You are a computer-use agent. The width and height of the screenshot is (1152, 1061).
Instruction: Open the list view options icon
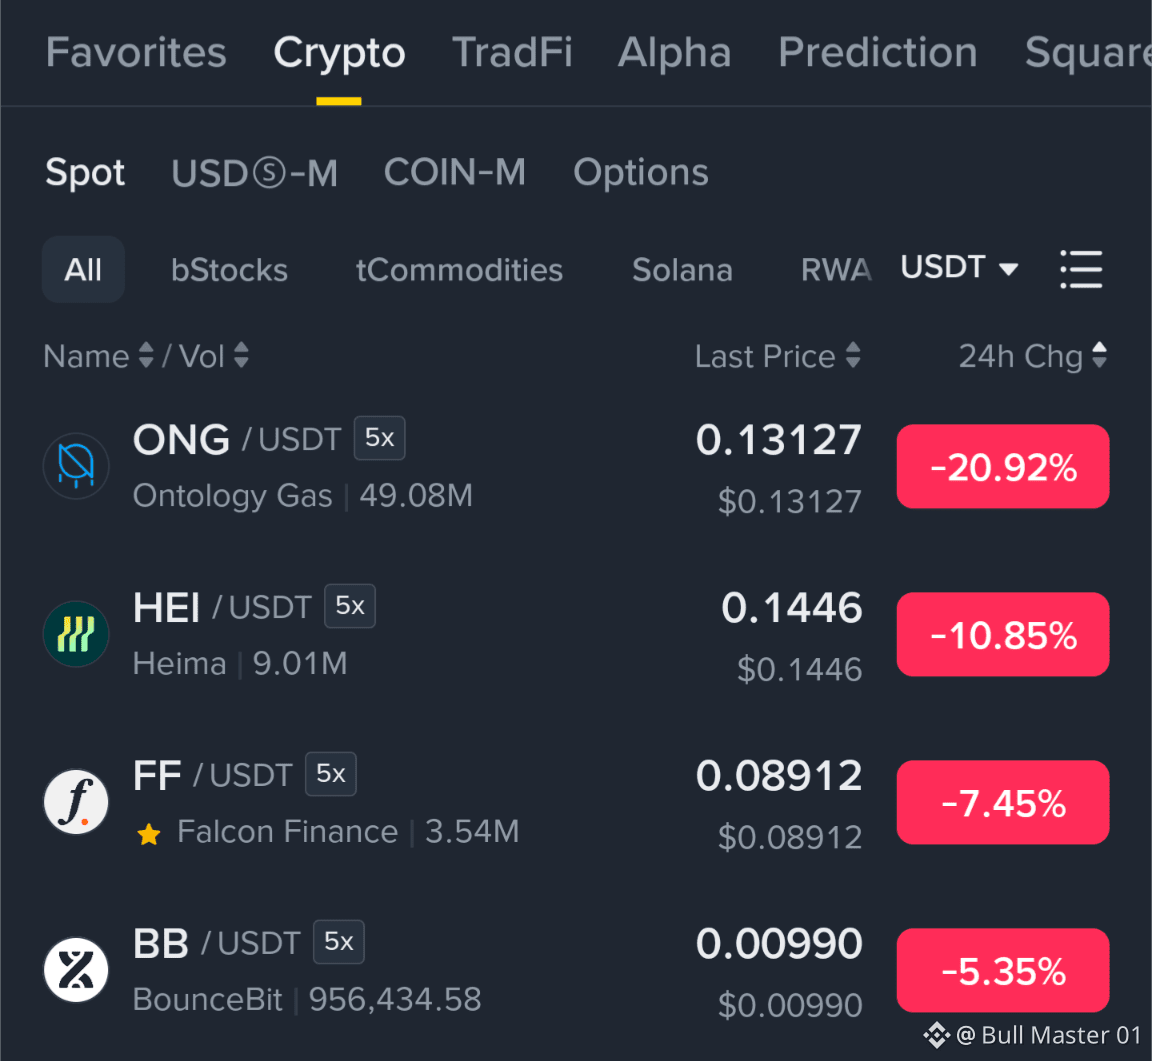coord(1081,269)
